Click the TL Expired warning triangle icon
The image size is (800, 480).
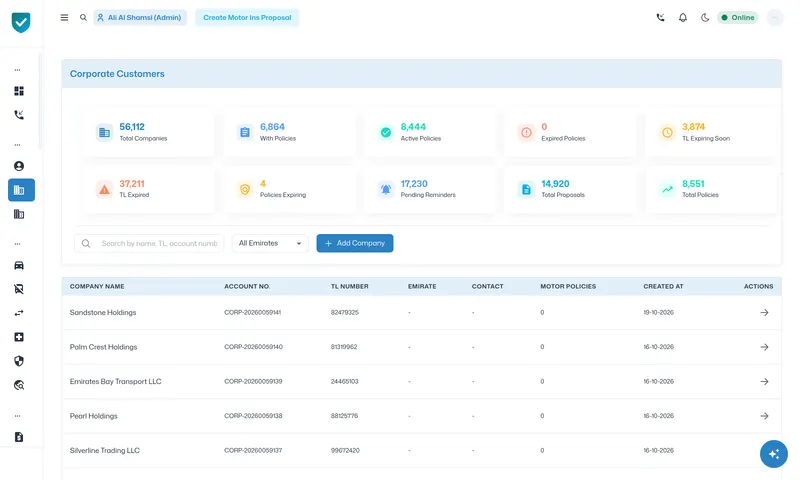[x=105, y=189]
